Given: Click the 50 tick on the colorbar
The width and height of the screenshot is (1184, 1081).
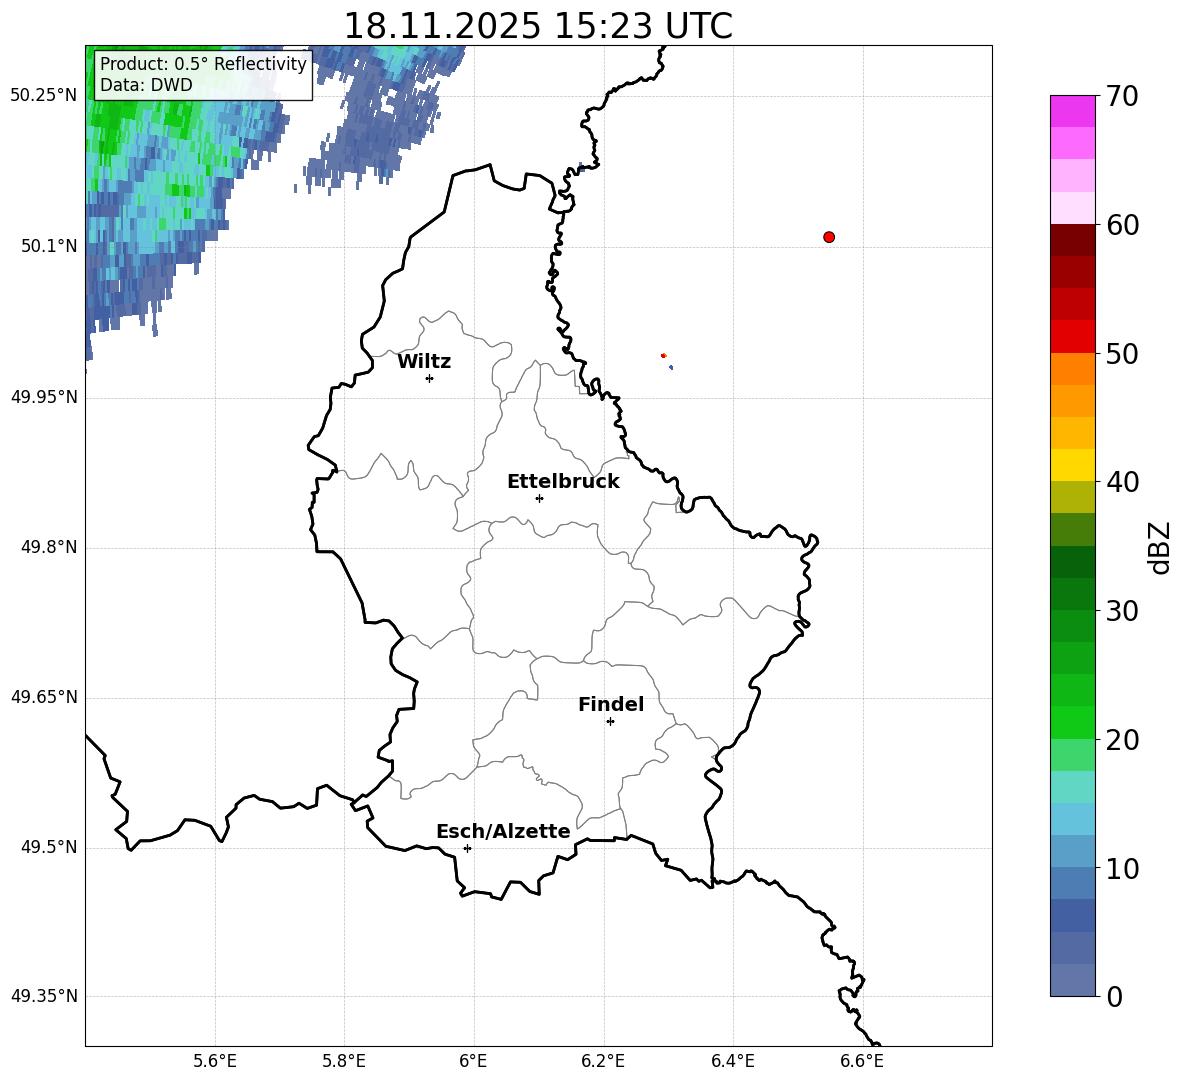Looking at the screenshot, I should [1122, 353].
